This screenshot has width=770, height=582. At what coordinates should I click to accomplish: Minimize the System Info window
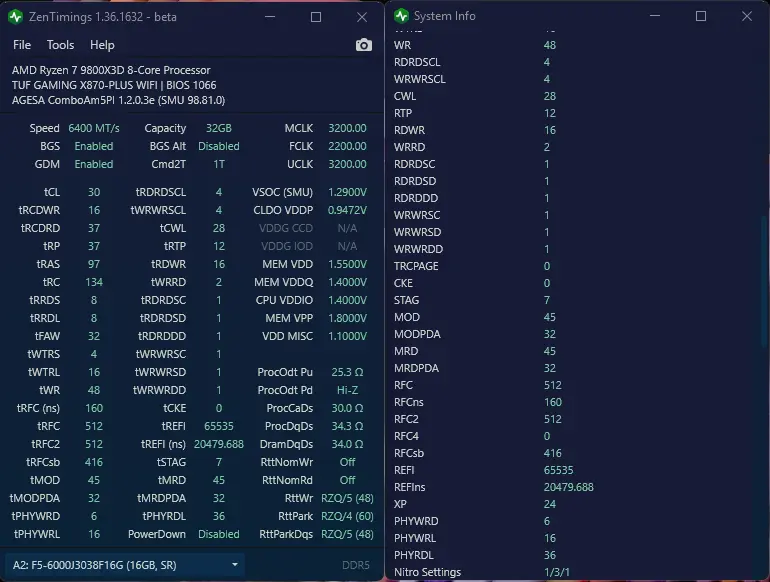point(655,16)
